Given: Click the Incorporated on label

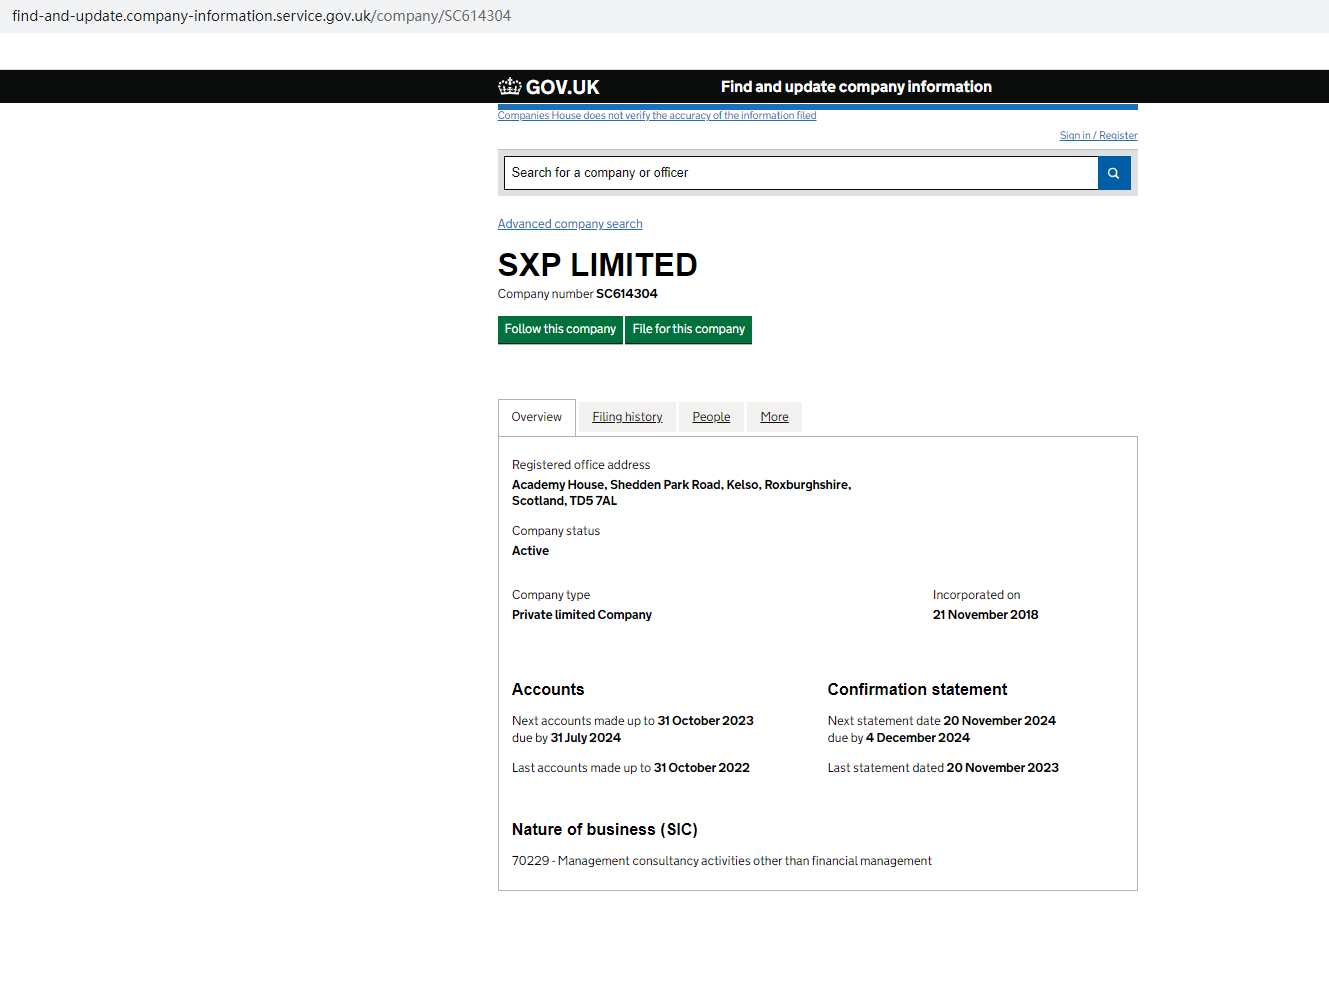Looking at the screenshot, I should point(977,595).
